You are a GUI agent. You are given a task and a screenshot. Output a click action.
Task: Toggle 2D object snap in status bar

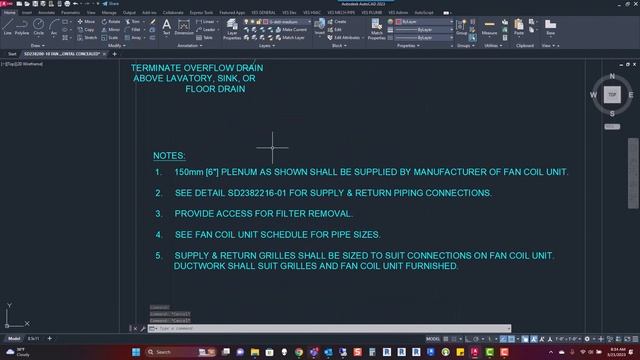click(x=511, y=339)
